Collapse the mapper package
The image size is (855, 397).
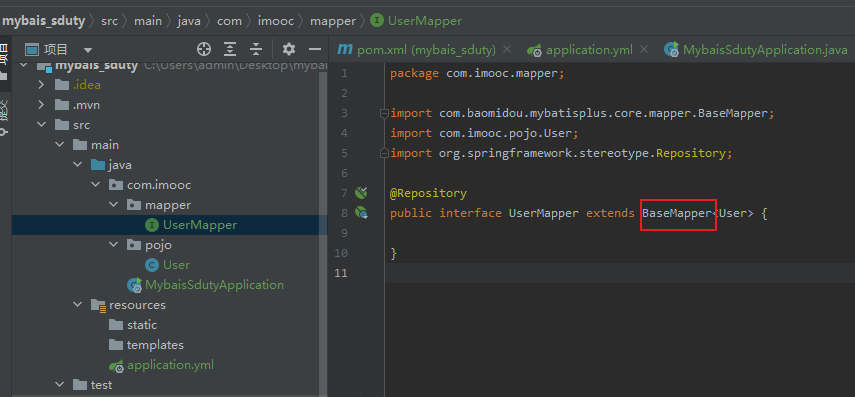point(113,205)
